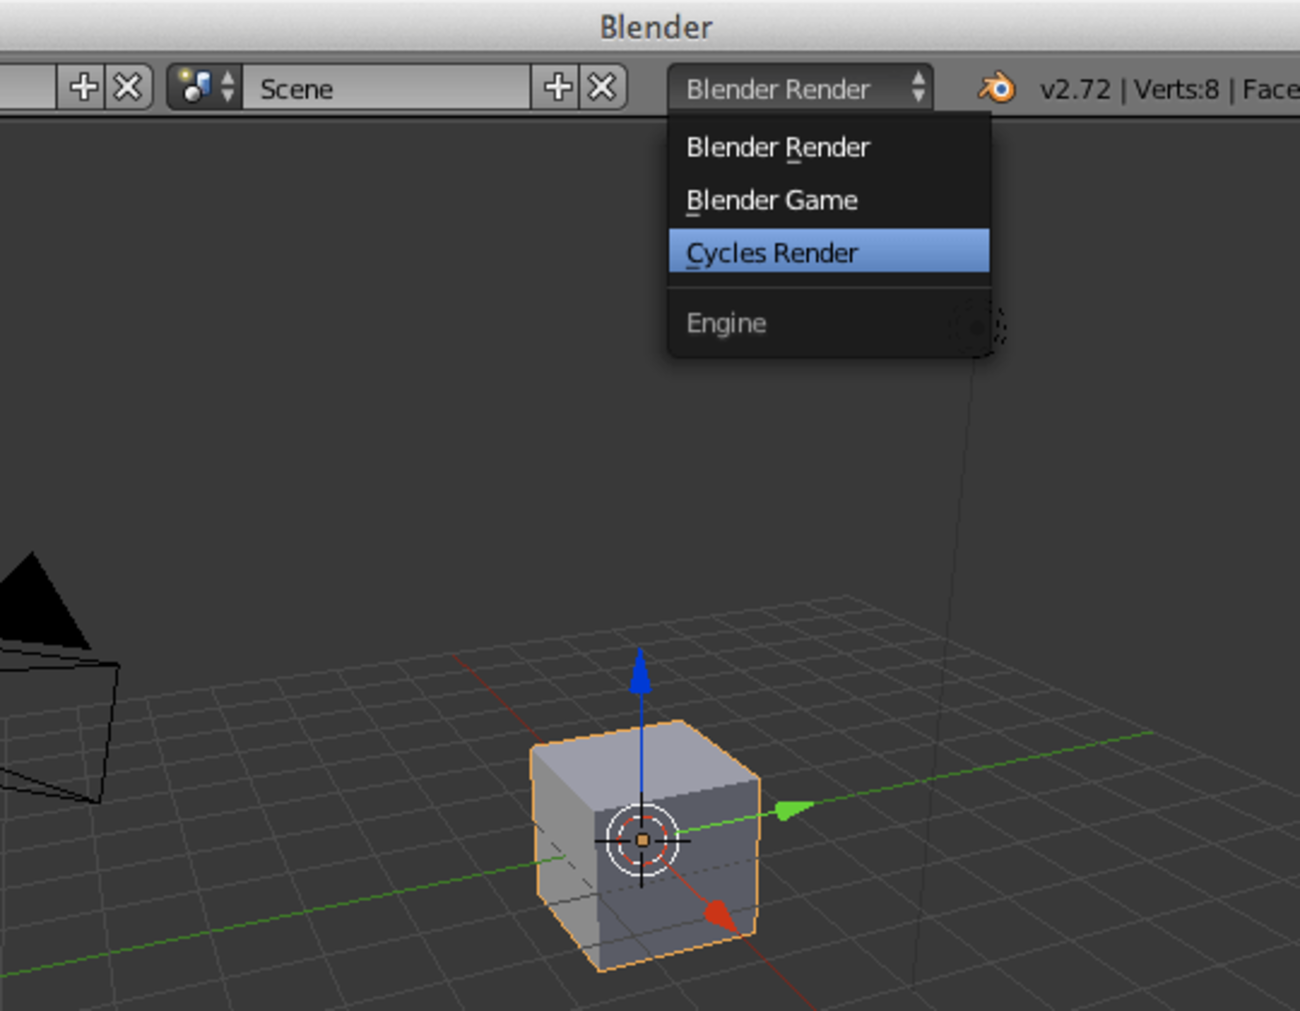The height and width of the screenshot is (1011, 1300).
Task: Select the lamp object in the viewport
Action: (x=977, y=326)
